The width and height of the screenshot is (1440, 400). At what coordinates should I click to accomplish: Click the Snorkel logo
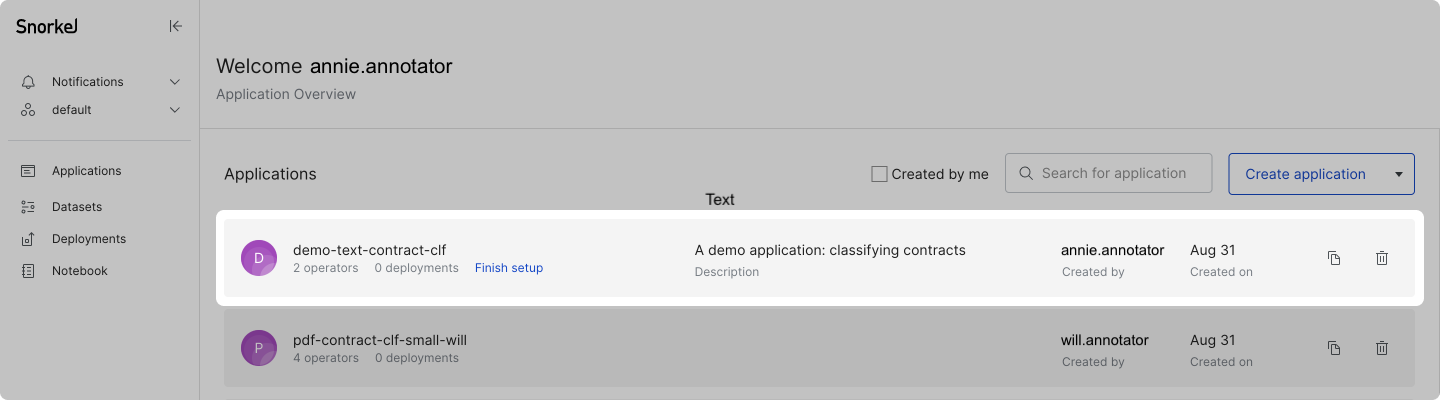(x=47, y=26)
